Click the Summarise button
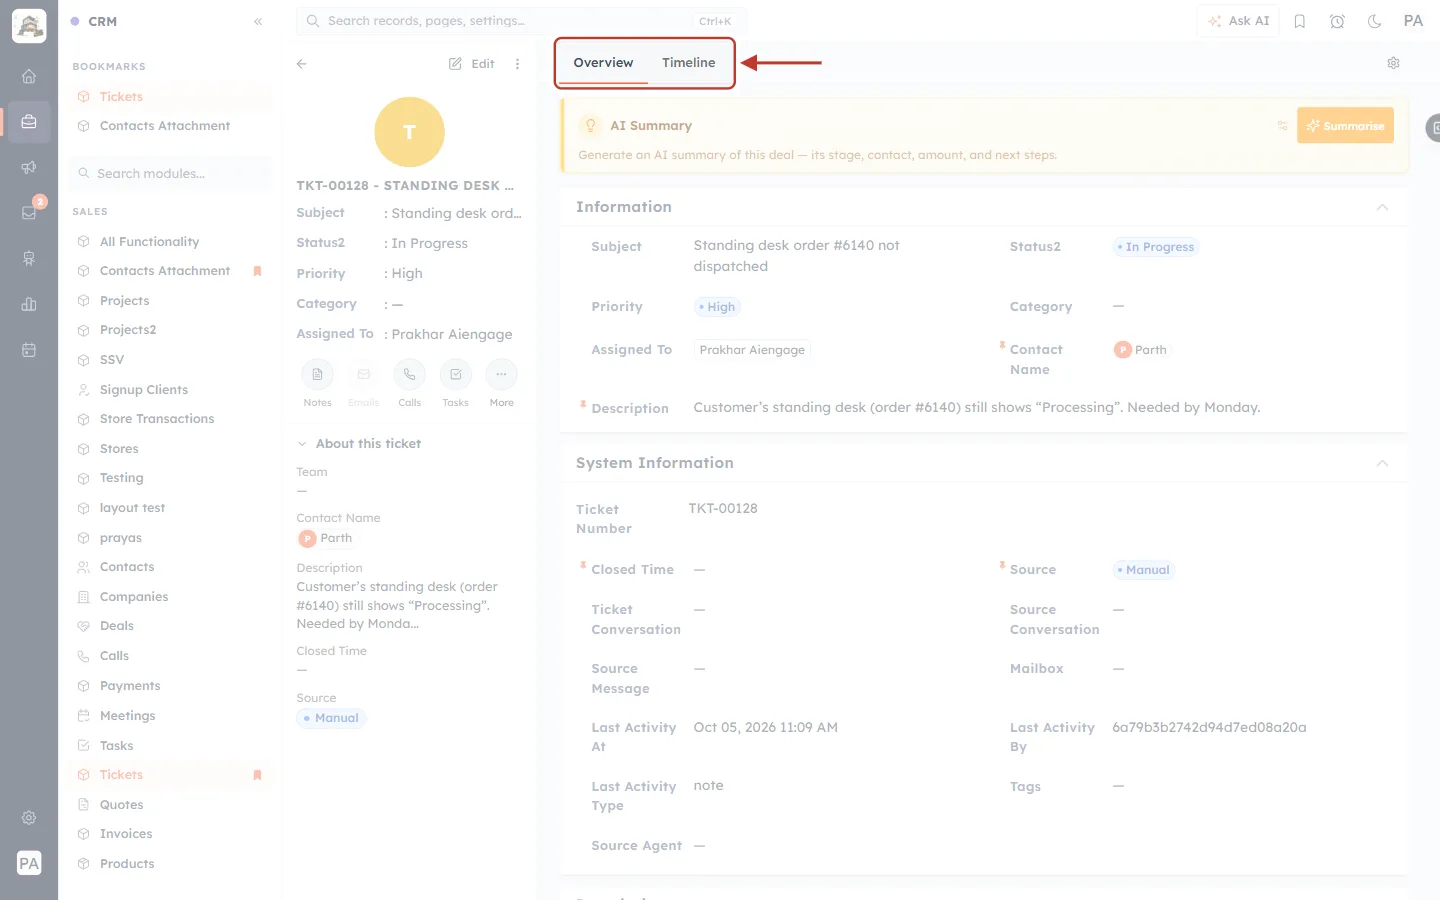 click(x=1345, y=125)
